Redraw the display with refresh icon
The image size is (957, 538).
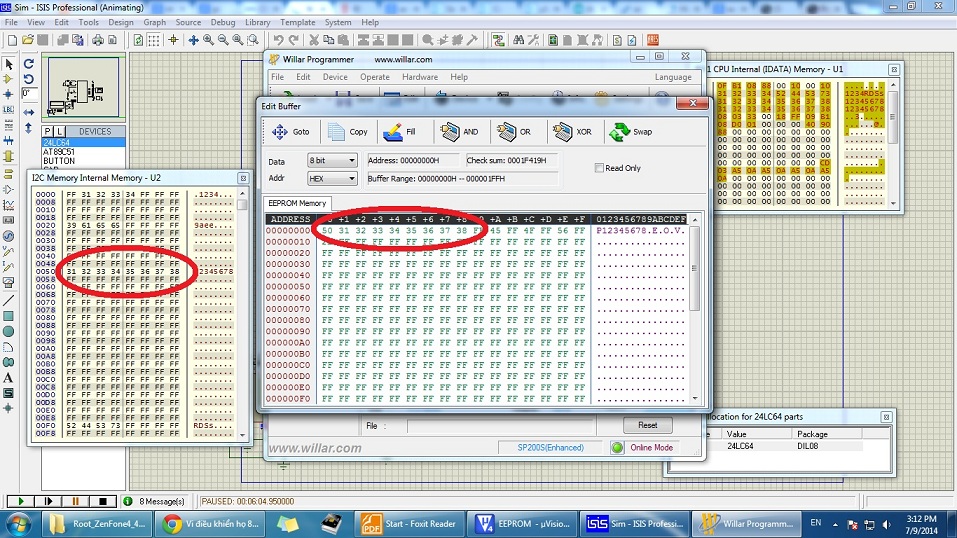139,40
